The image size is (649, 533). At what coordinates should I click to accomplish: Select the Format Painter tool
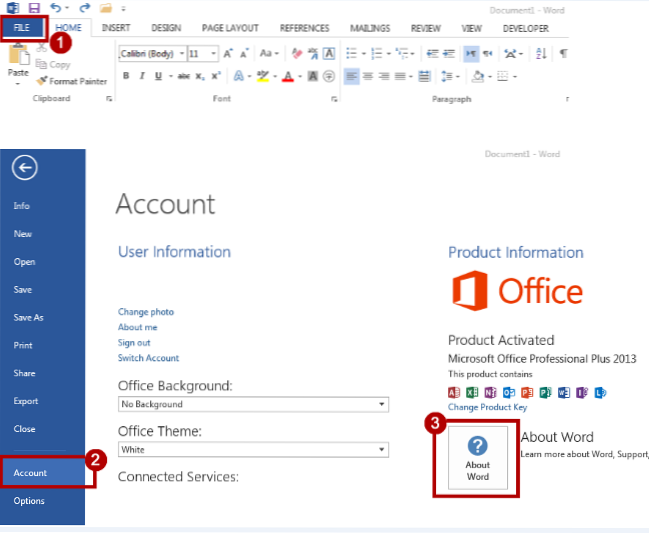coord(72,80)
